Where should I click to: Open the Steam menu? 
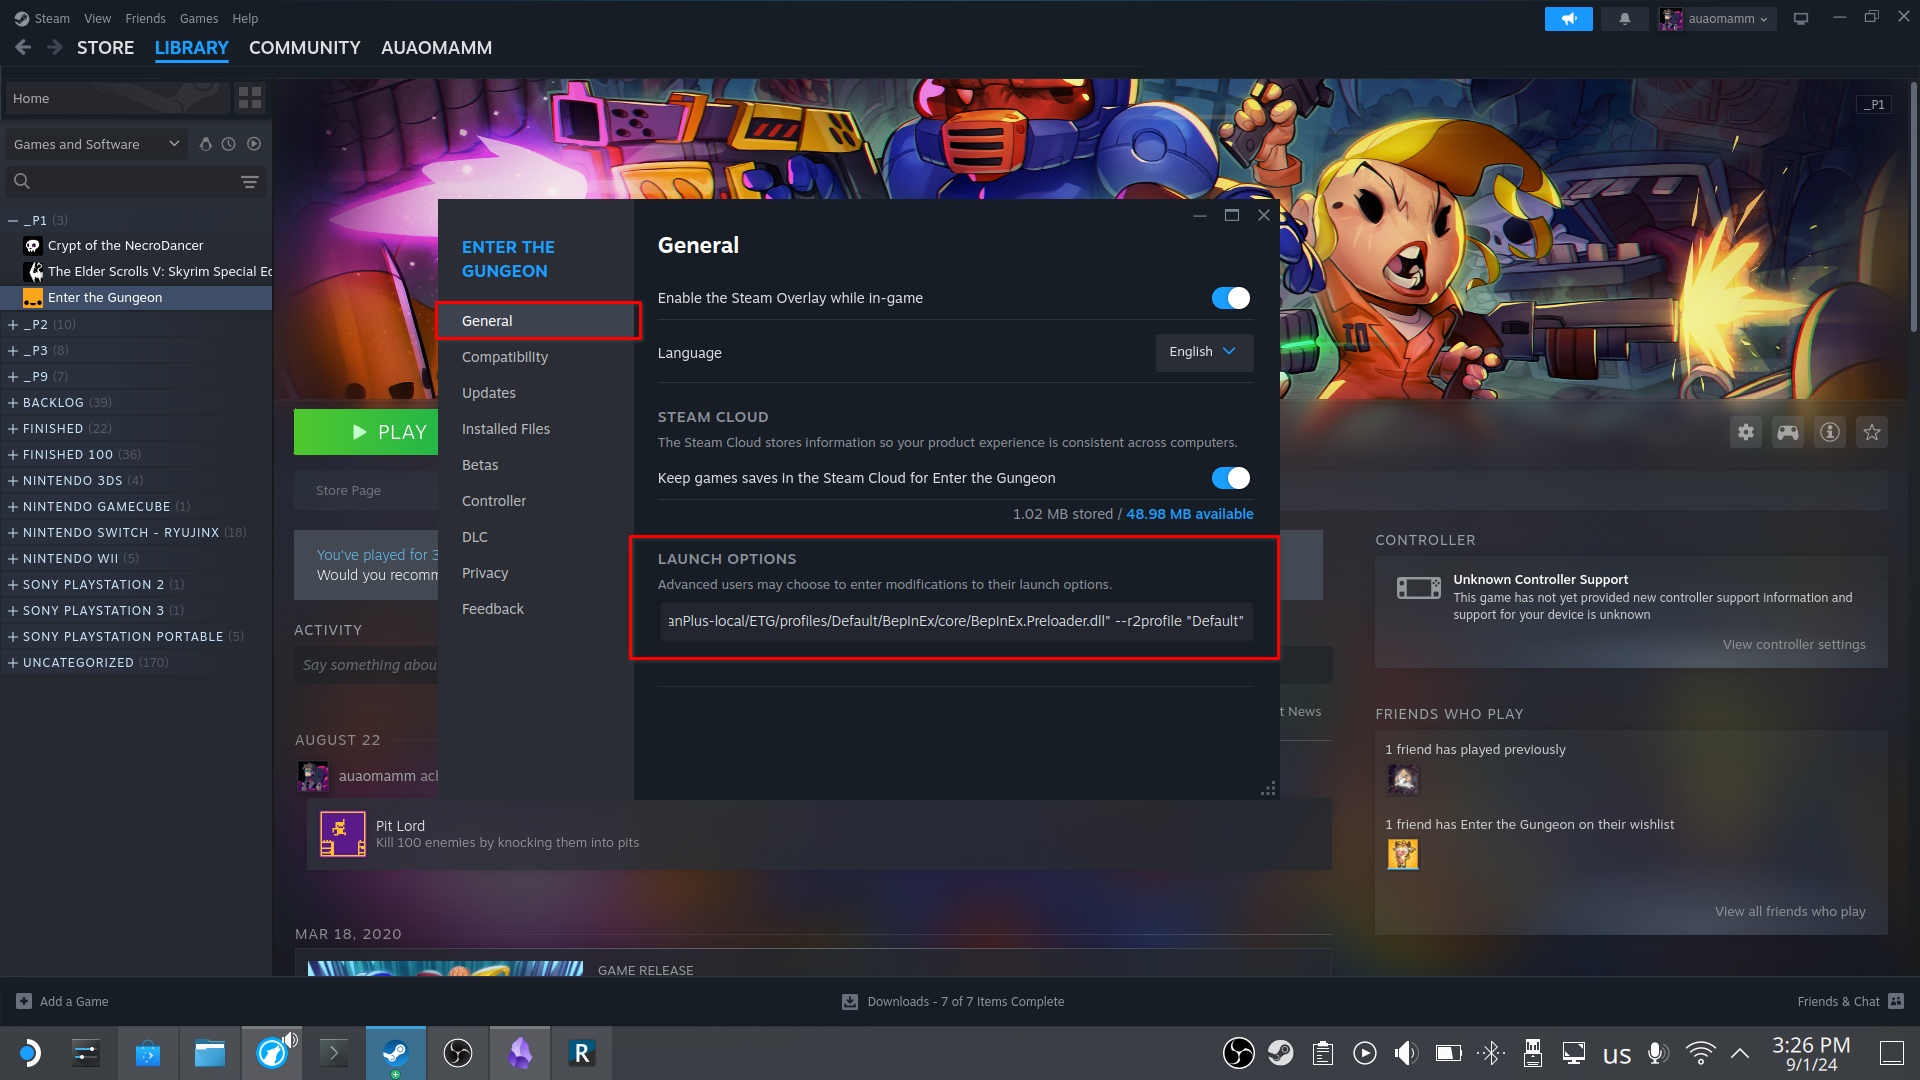[52, 18]
